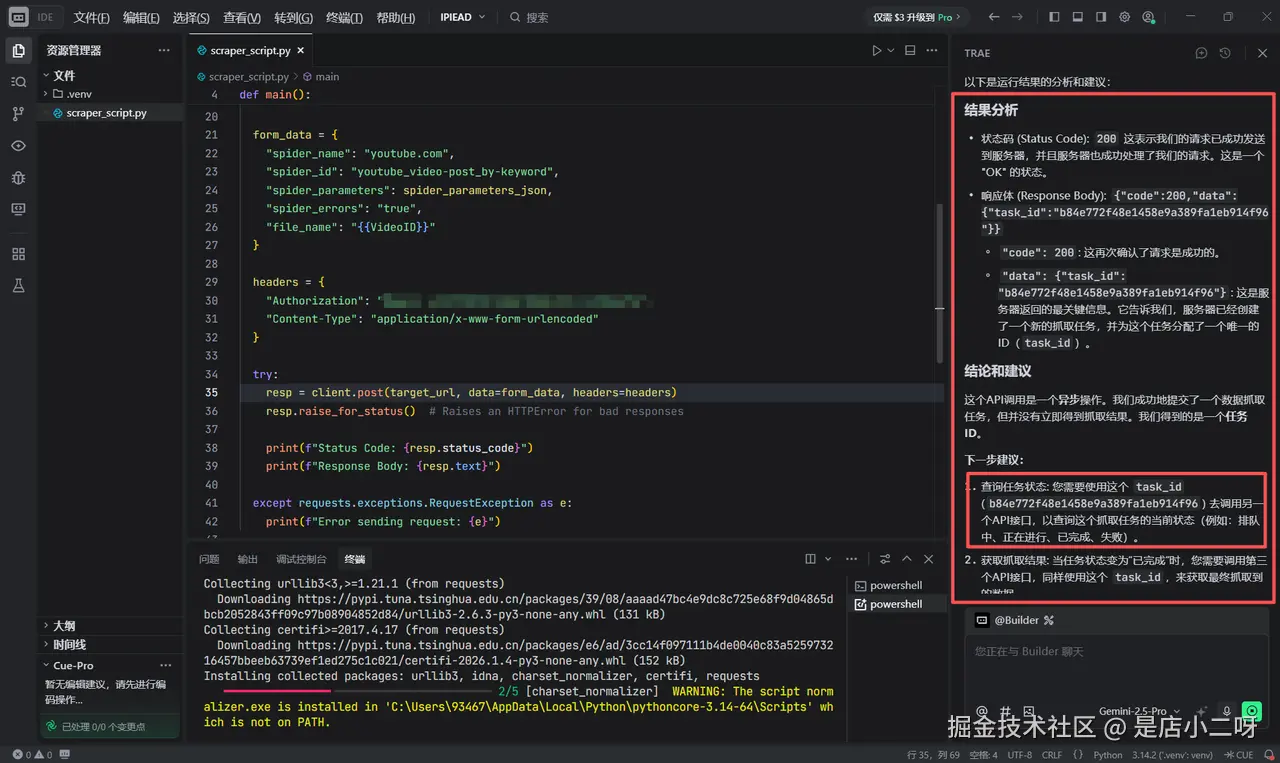Image resolution: width=1280 pixels, height=763 pixels.
Task: Close the bottom terminal panel
Action: click(929, 559)
